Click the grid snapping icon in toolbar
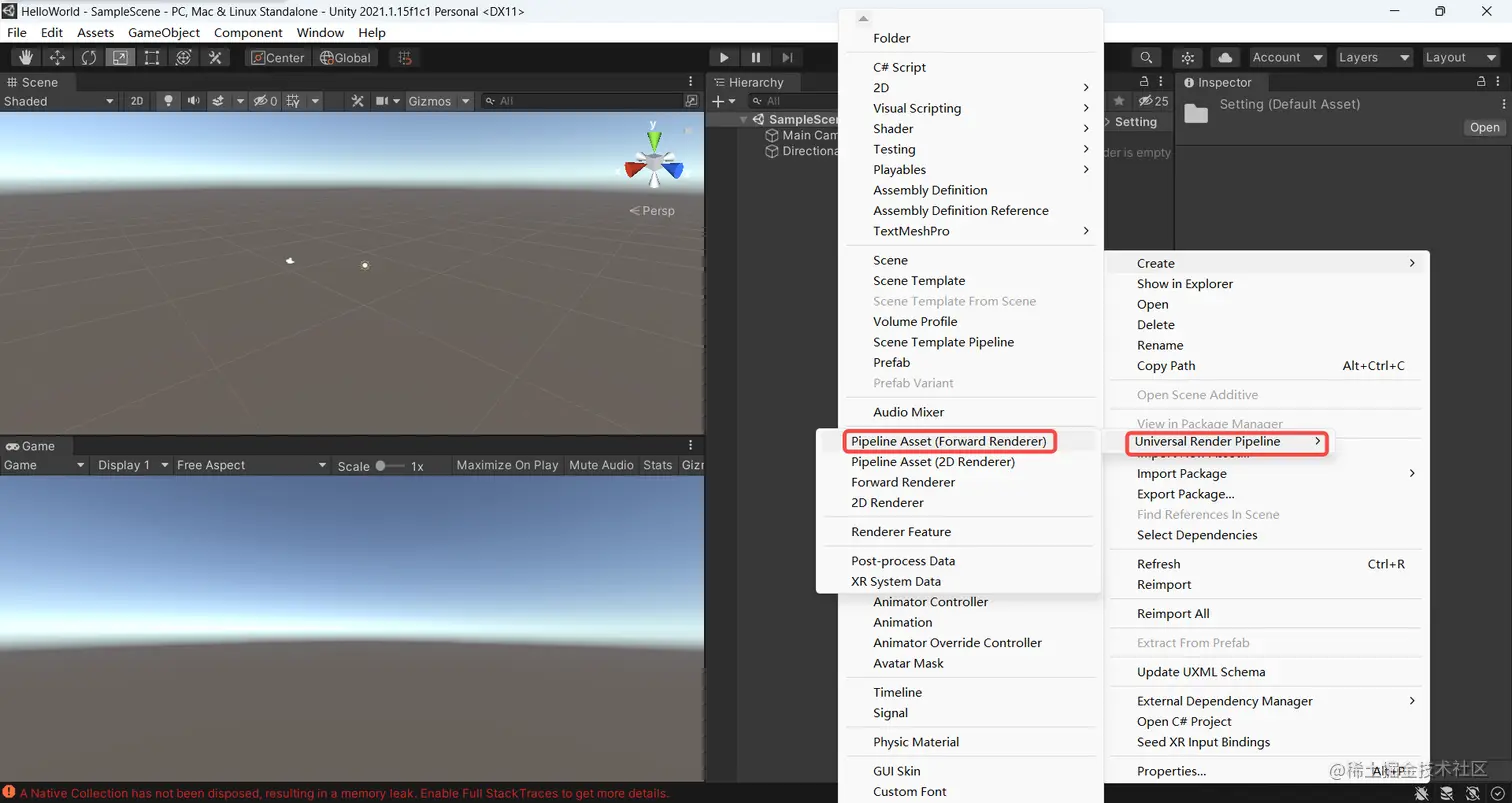 coord(404,57)
